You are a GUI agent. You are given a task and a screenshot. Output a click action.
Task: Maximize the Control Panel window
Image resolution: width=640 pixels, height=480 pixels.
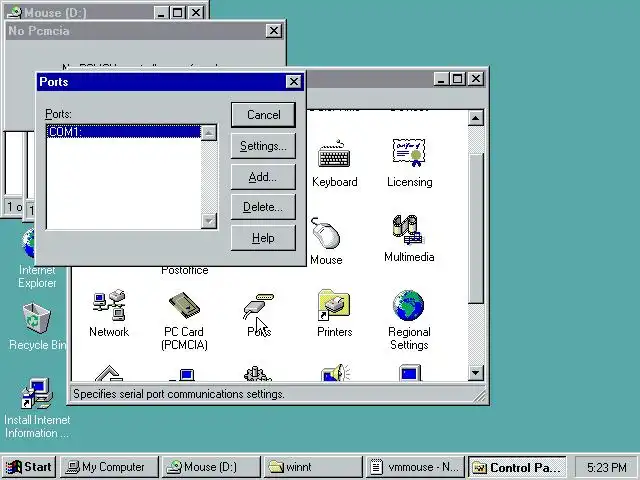click(458, 78)
